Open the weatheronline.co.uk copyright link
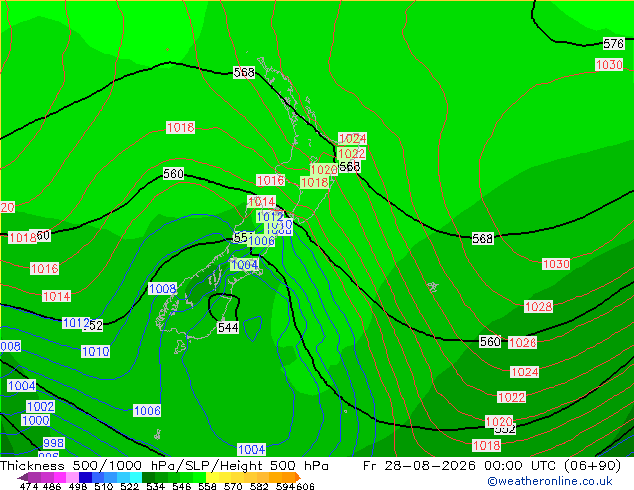634x490 pixels. 550,481
